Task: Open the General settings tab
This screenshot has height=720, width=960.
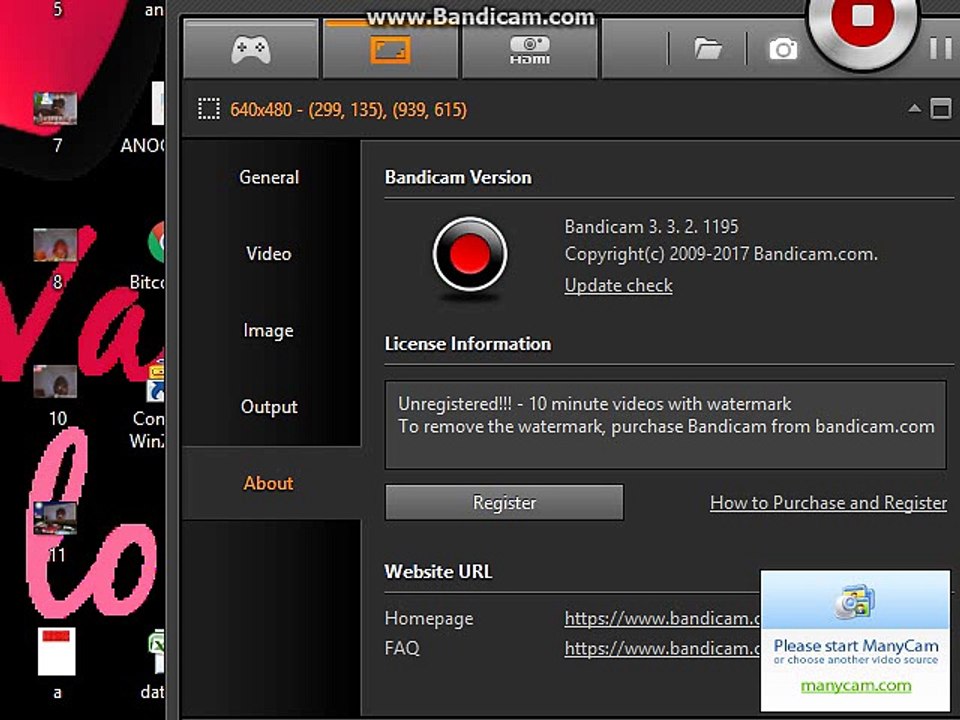Action: tap(269, 177)
